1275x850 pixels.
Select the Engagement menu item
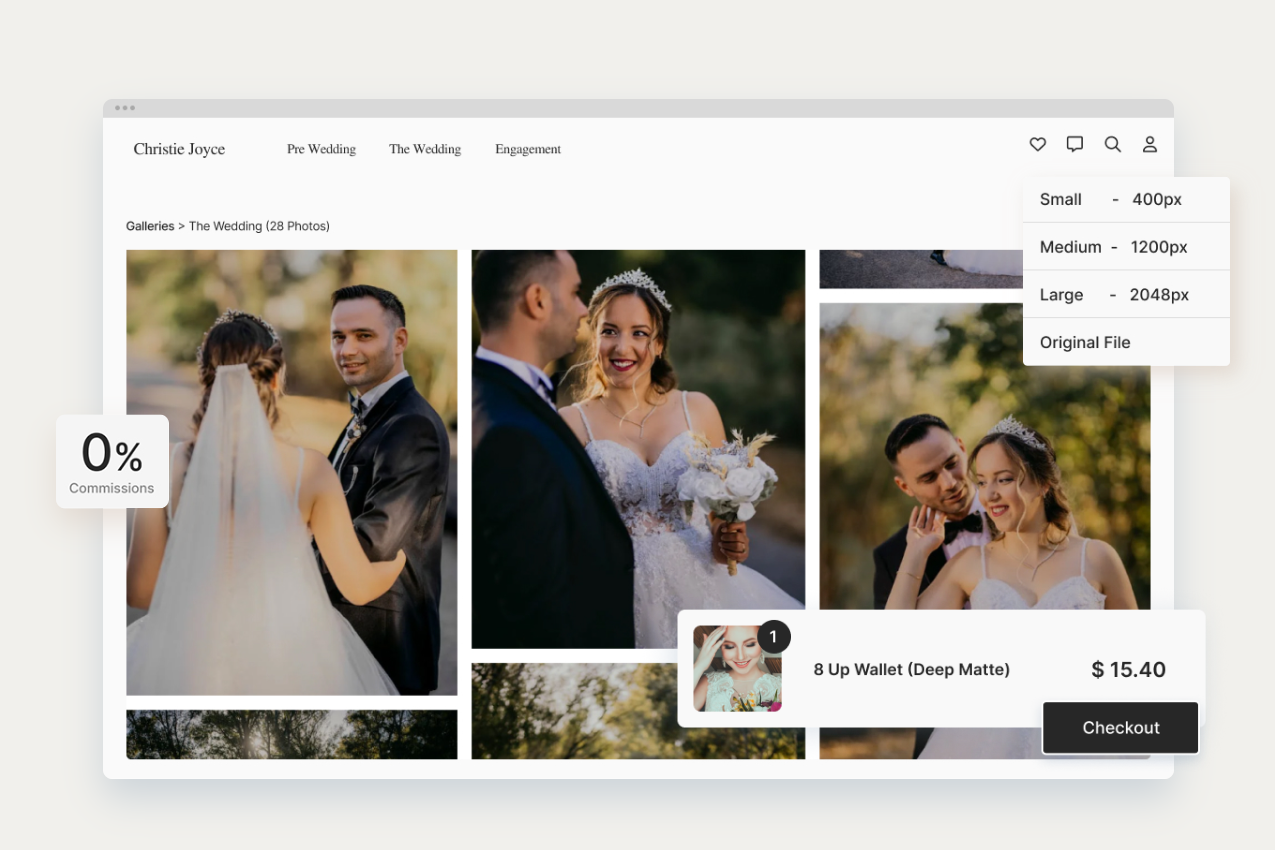coord(528,149)
